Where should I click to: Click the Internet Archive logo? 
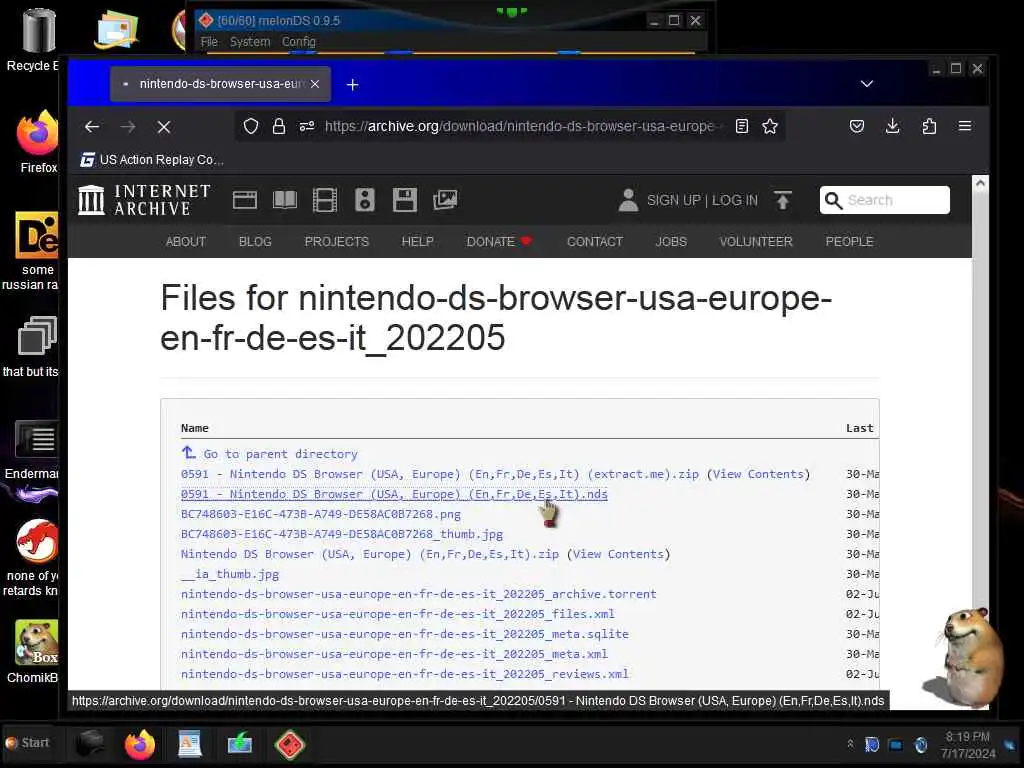[144, 200]
